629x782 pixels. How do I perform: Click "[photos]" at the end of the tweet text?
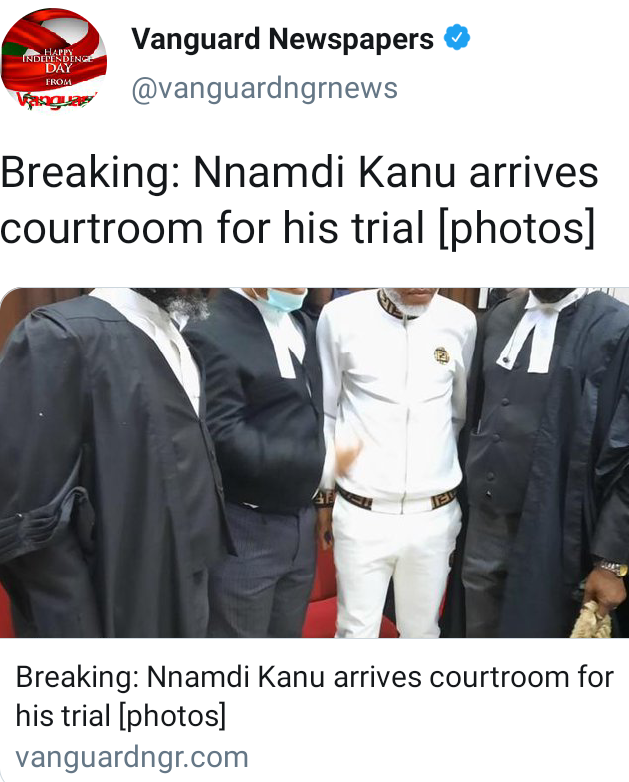click(x=517, y=229)
